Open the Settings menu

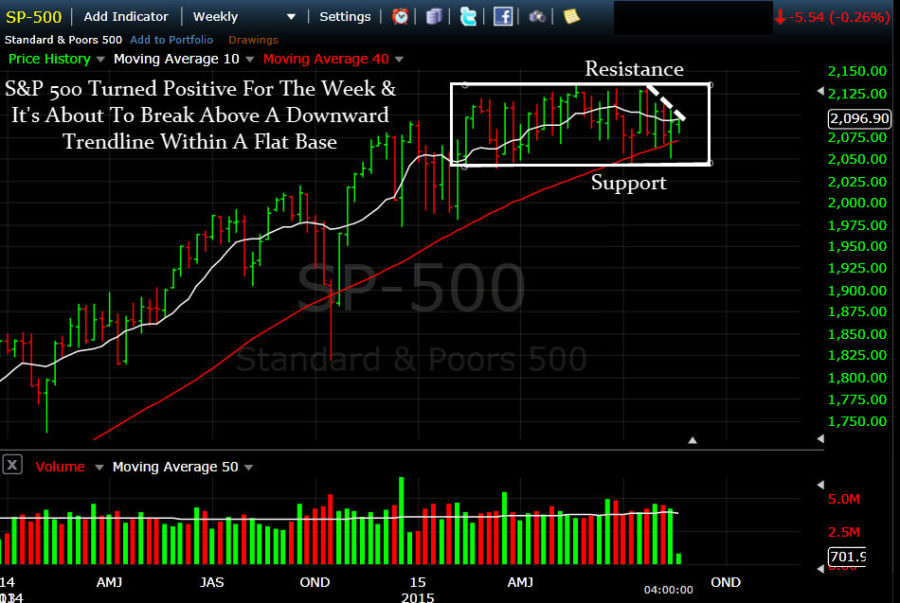point(345,17)
